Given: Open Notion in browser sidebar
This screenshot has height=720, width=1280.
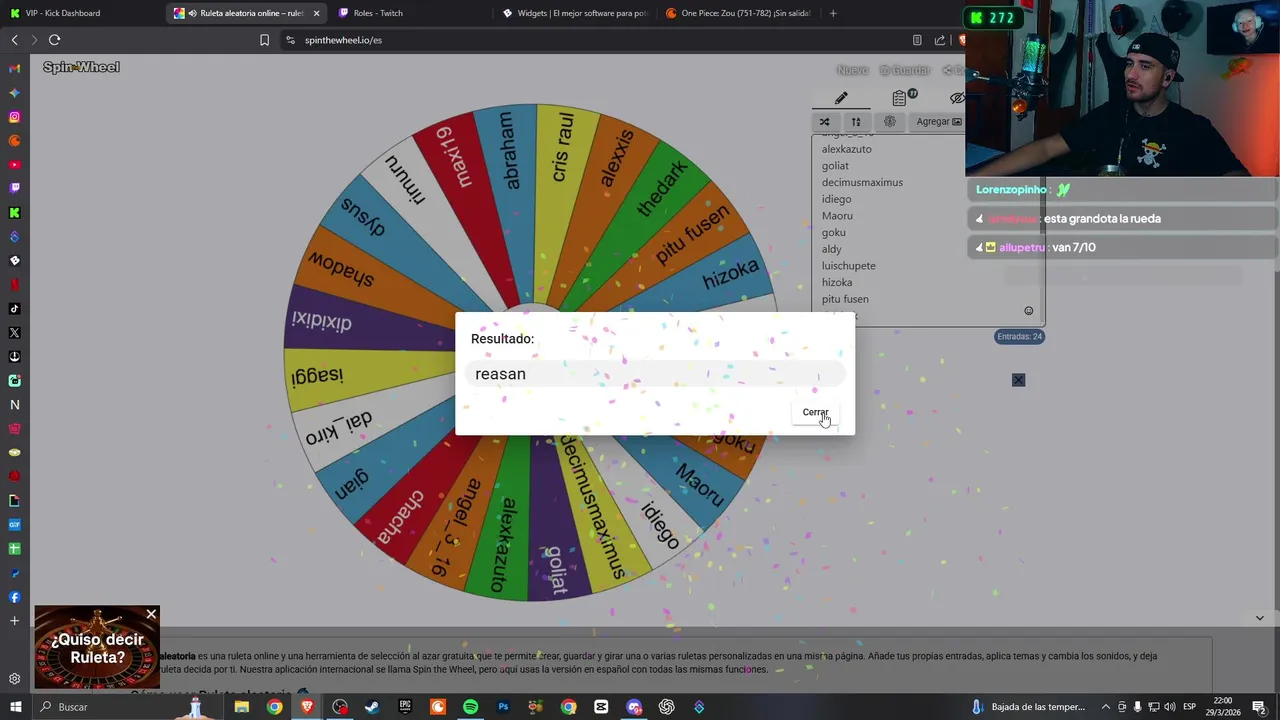Looking at the screenshot, I should coord(14,405).
